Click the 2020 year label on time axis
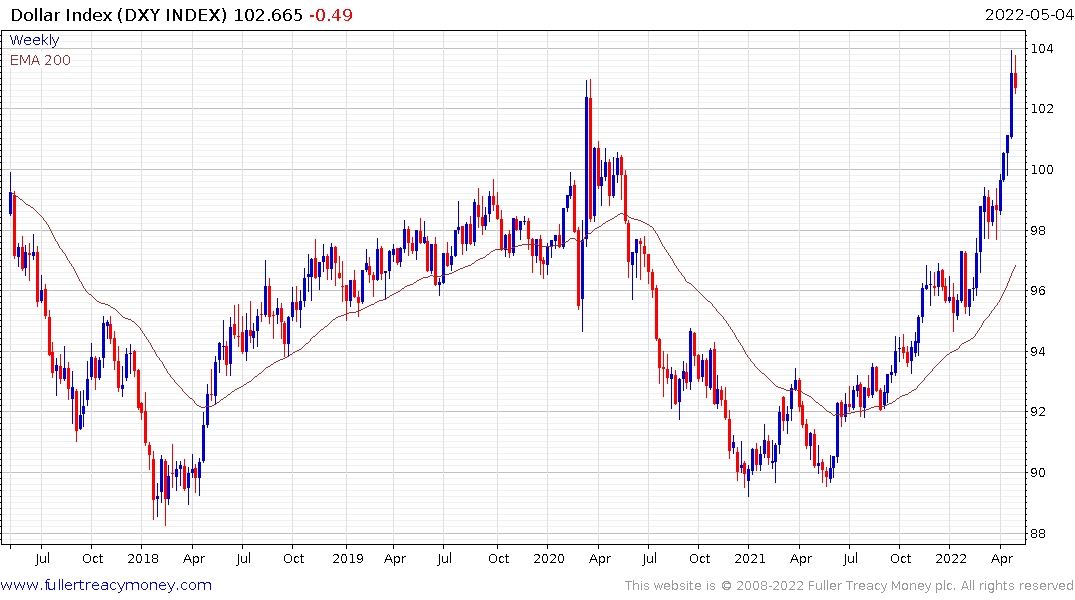Screen dimensions: 1075x600 pyautogui.click(x=548, y=558)
